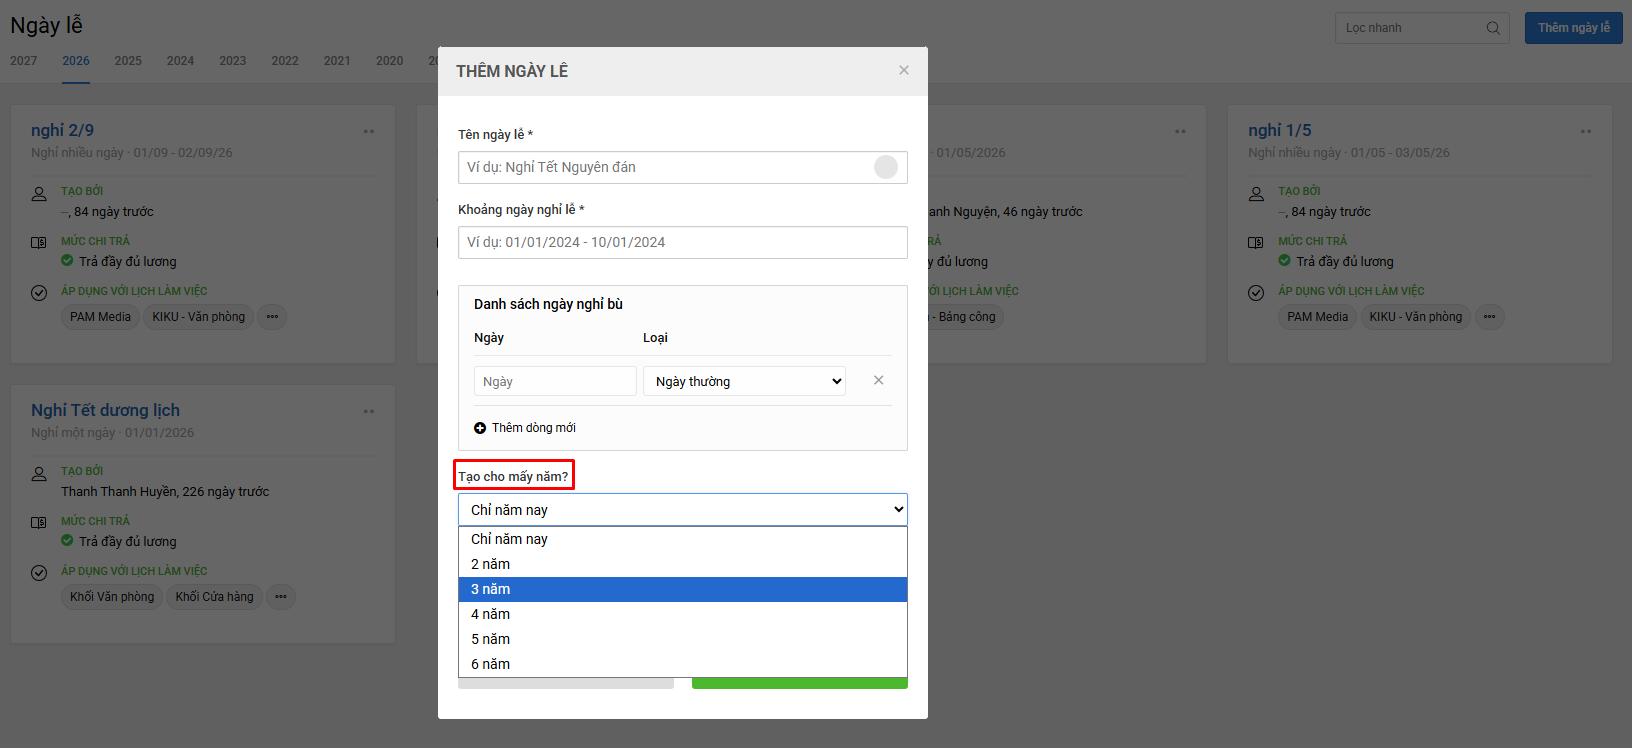Close the Thêm ngày lễ dialog
Viewport: 1632px width, 748px height.
coord(904,70)
